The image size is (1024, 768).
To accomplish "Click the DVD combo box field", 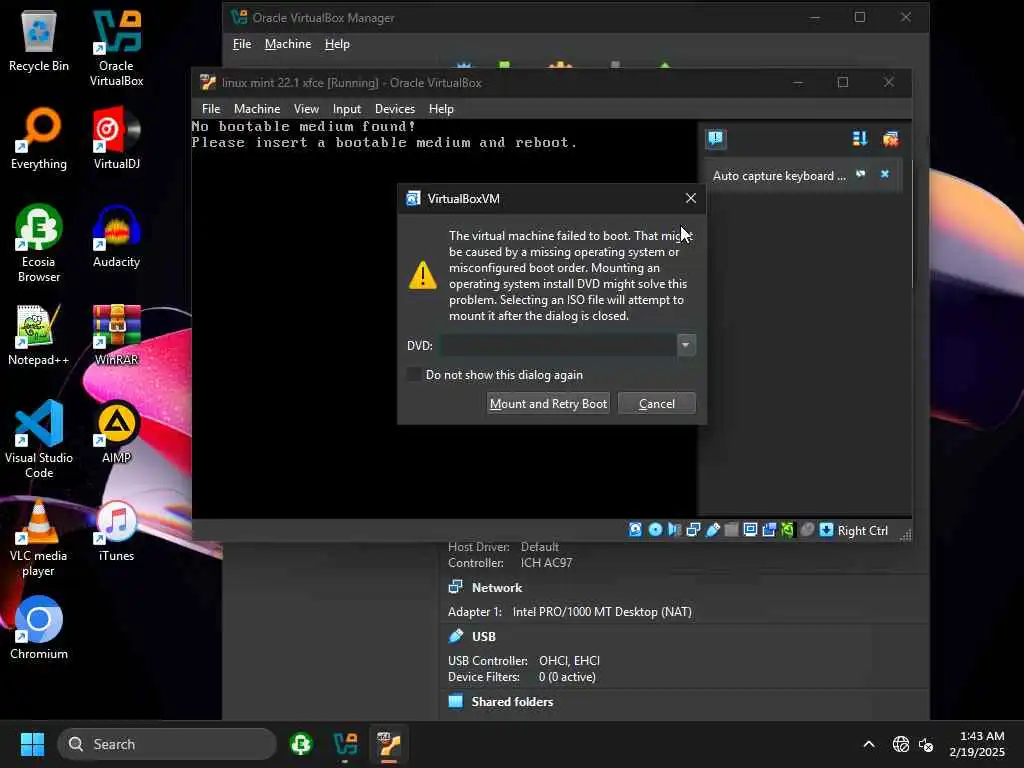I will 568,345.
